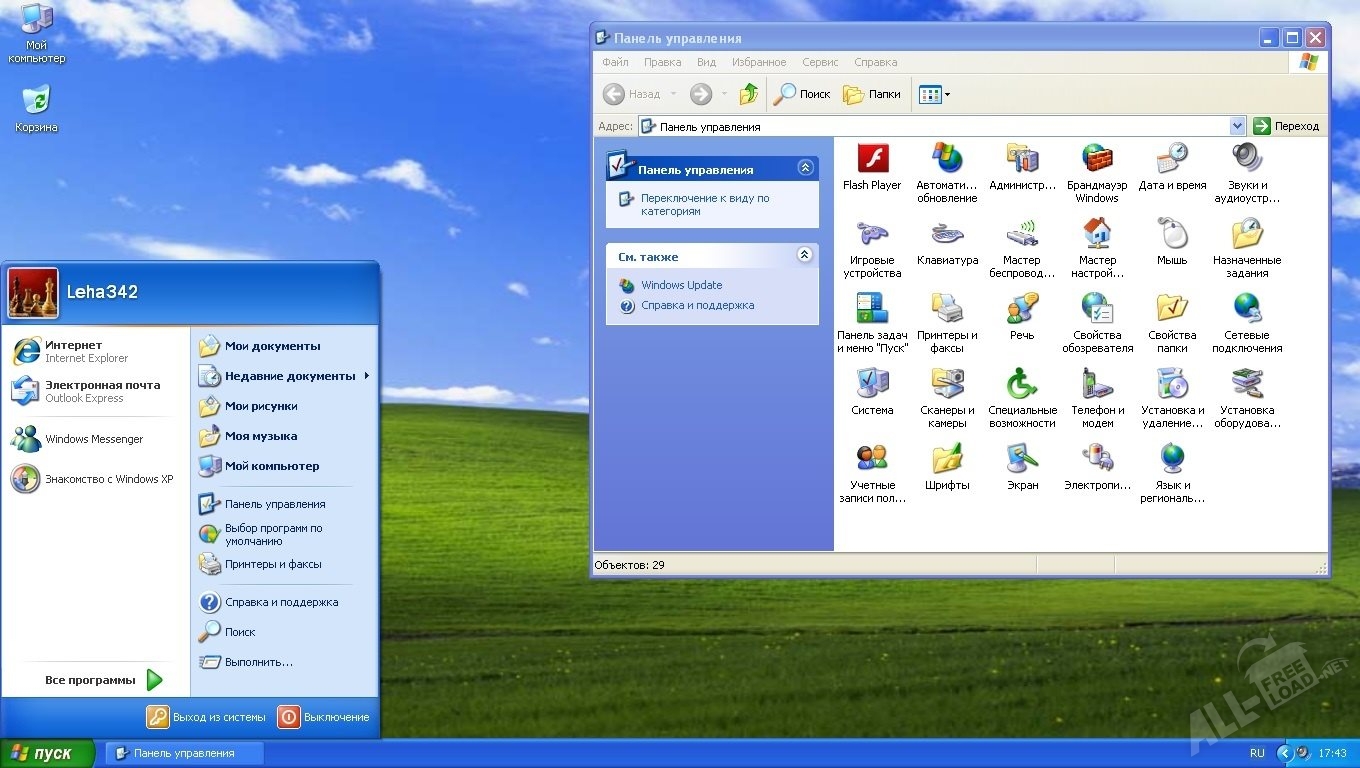Image resolution: width=1360 pixels, height=768 pixels.
Task: Open the Дата и время icon
Action: 1172,159
